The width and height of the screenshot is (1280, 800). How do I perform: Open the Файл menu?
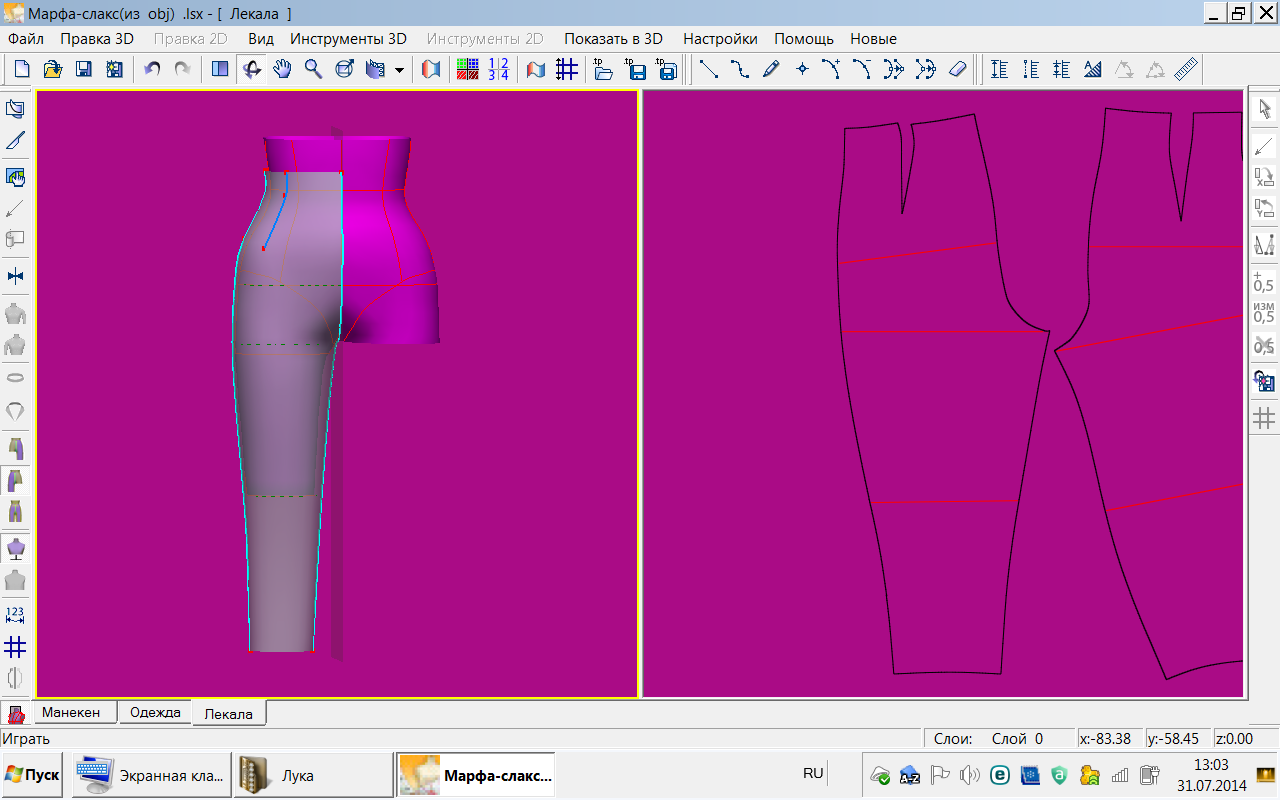click(x=26, y=39)
